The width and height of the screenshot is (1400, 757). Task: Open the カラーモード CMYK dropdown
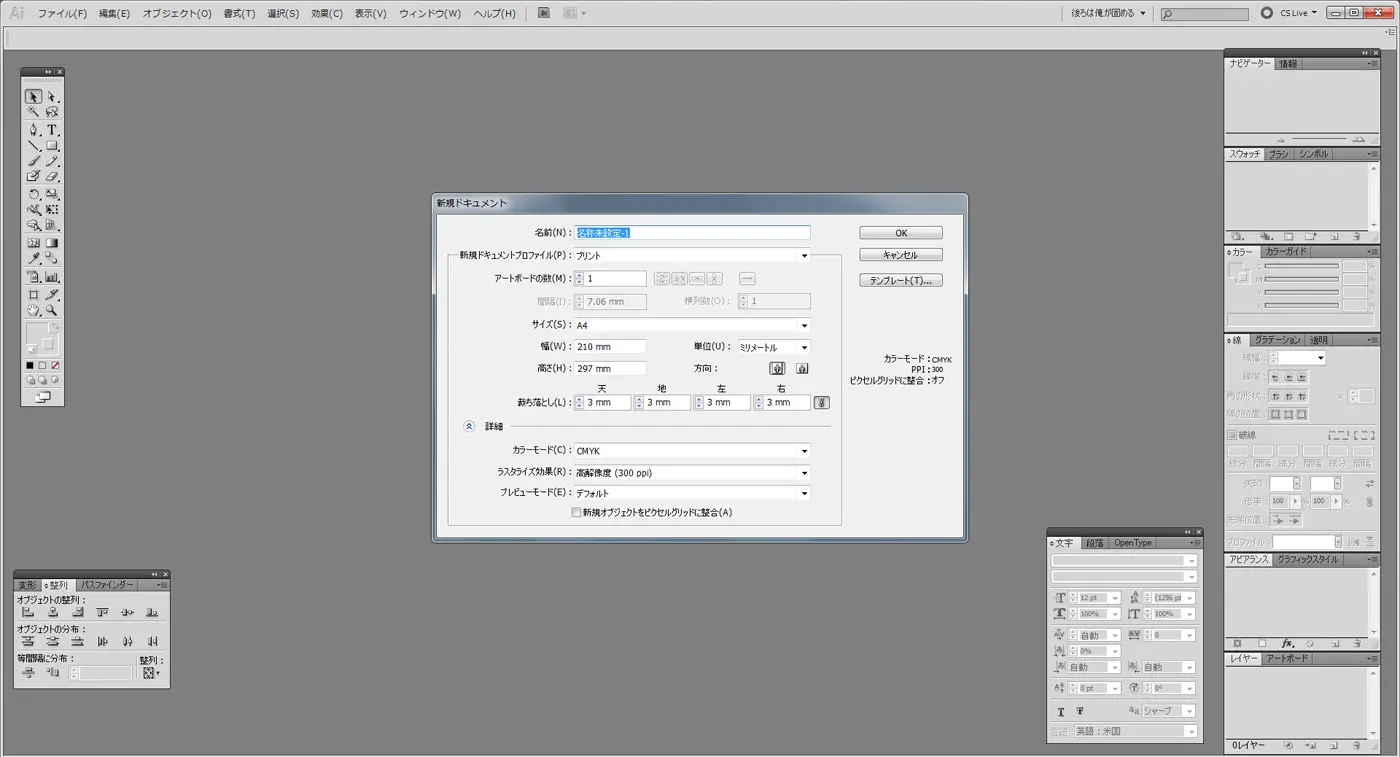[x=692, y=451]
